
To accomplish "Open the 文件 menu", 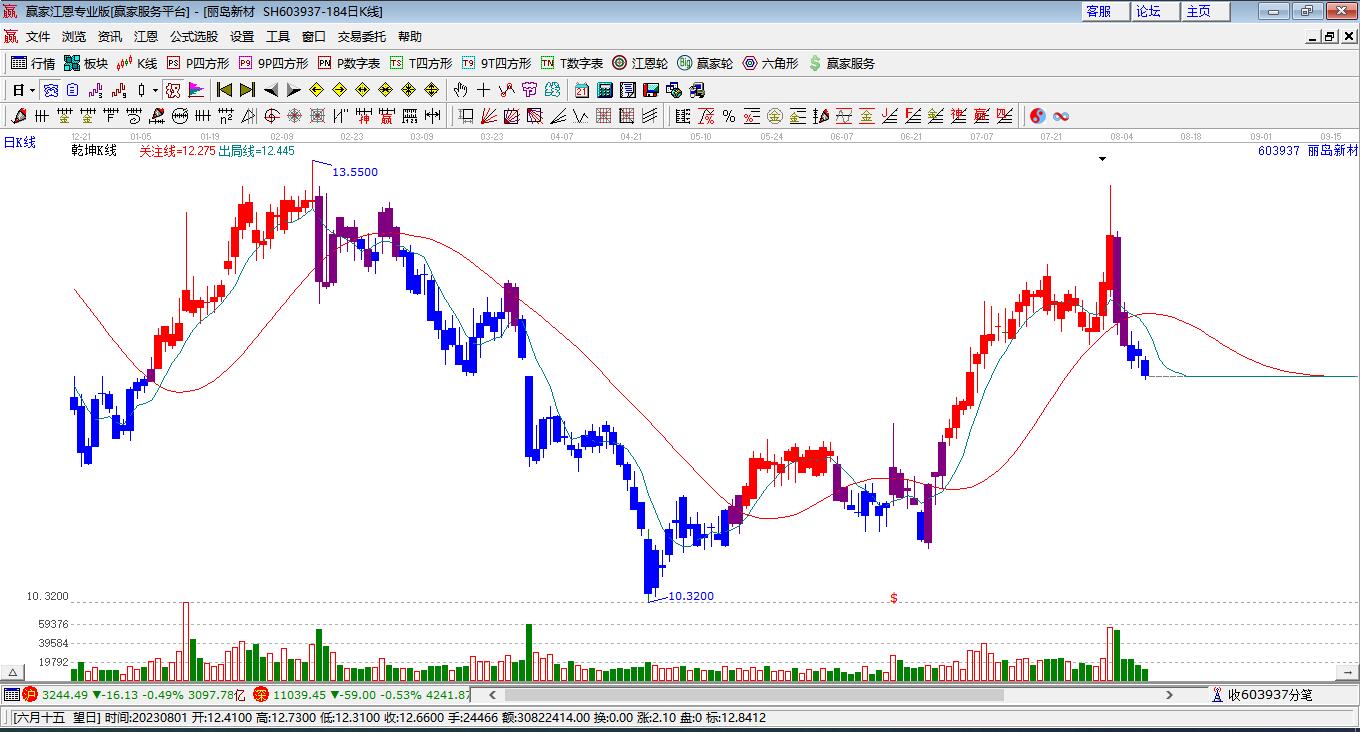I will (x=38, y=36).
